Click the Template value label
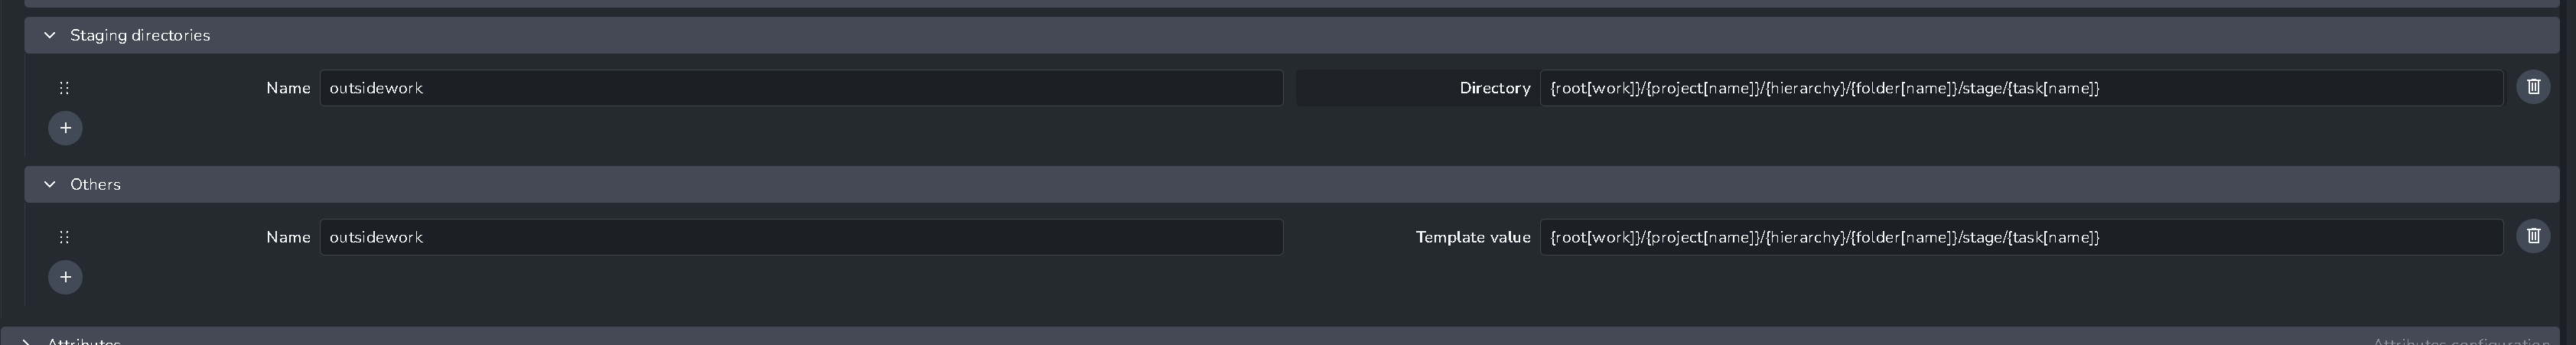2576x345 pixels. (1473, 237)
